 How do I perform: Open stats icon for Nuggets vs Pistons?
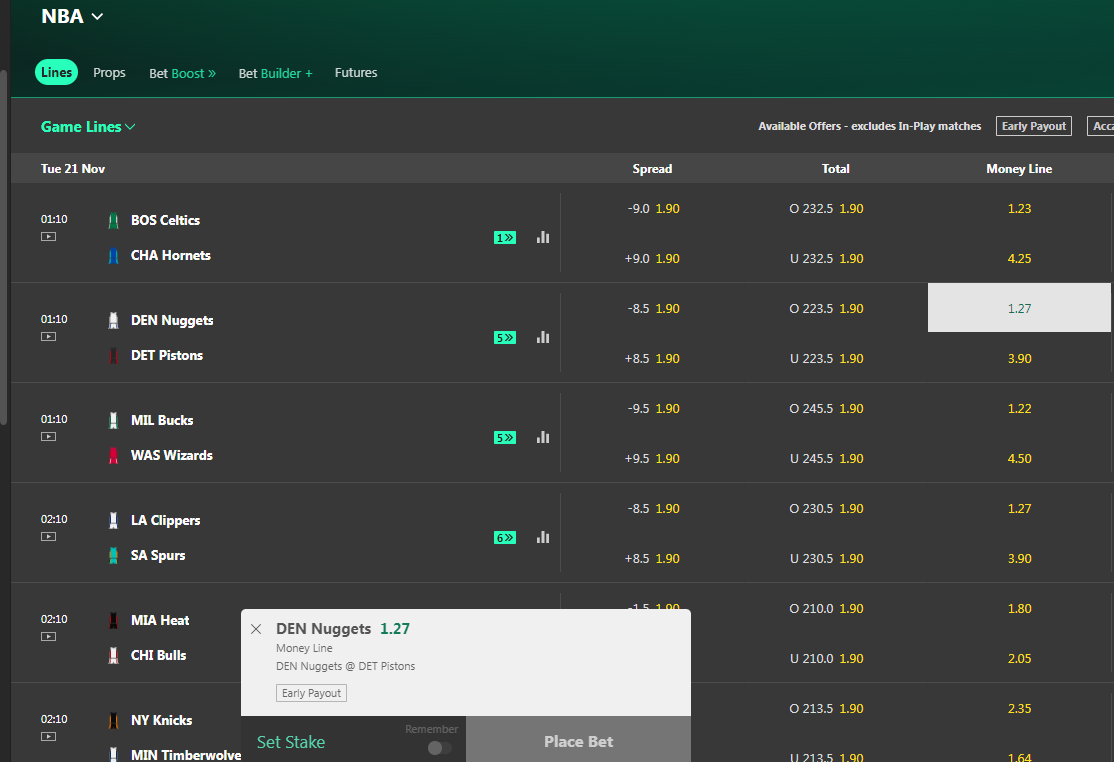point(543,337)
